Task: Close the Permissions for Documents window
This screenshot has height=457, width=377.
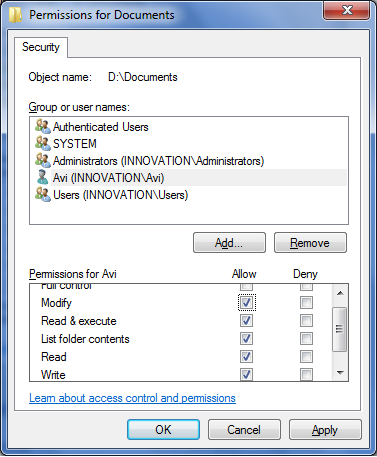Action: 347,10
